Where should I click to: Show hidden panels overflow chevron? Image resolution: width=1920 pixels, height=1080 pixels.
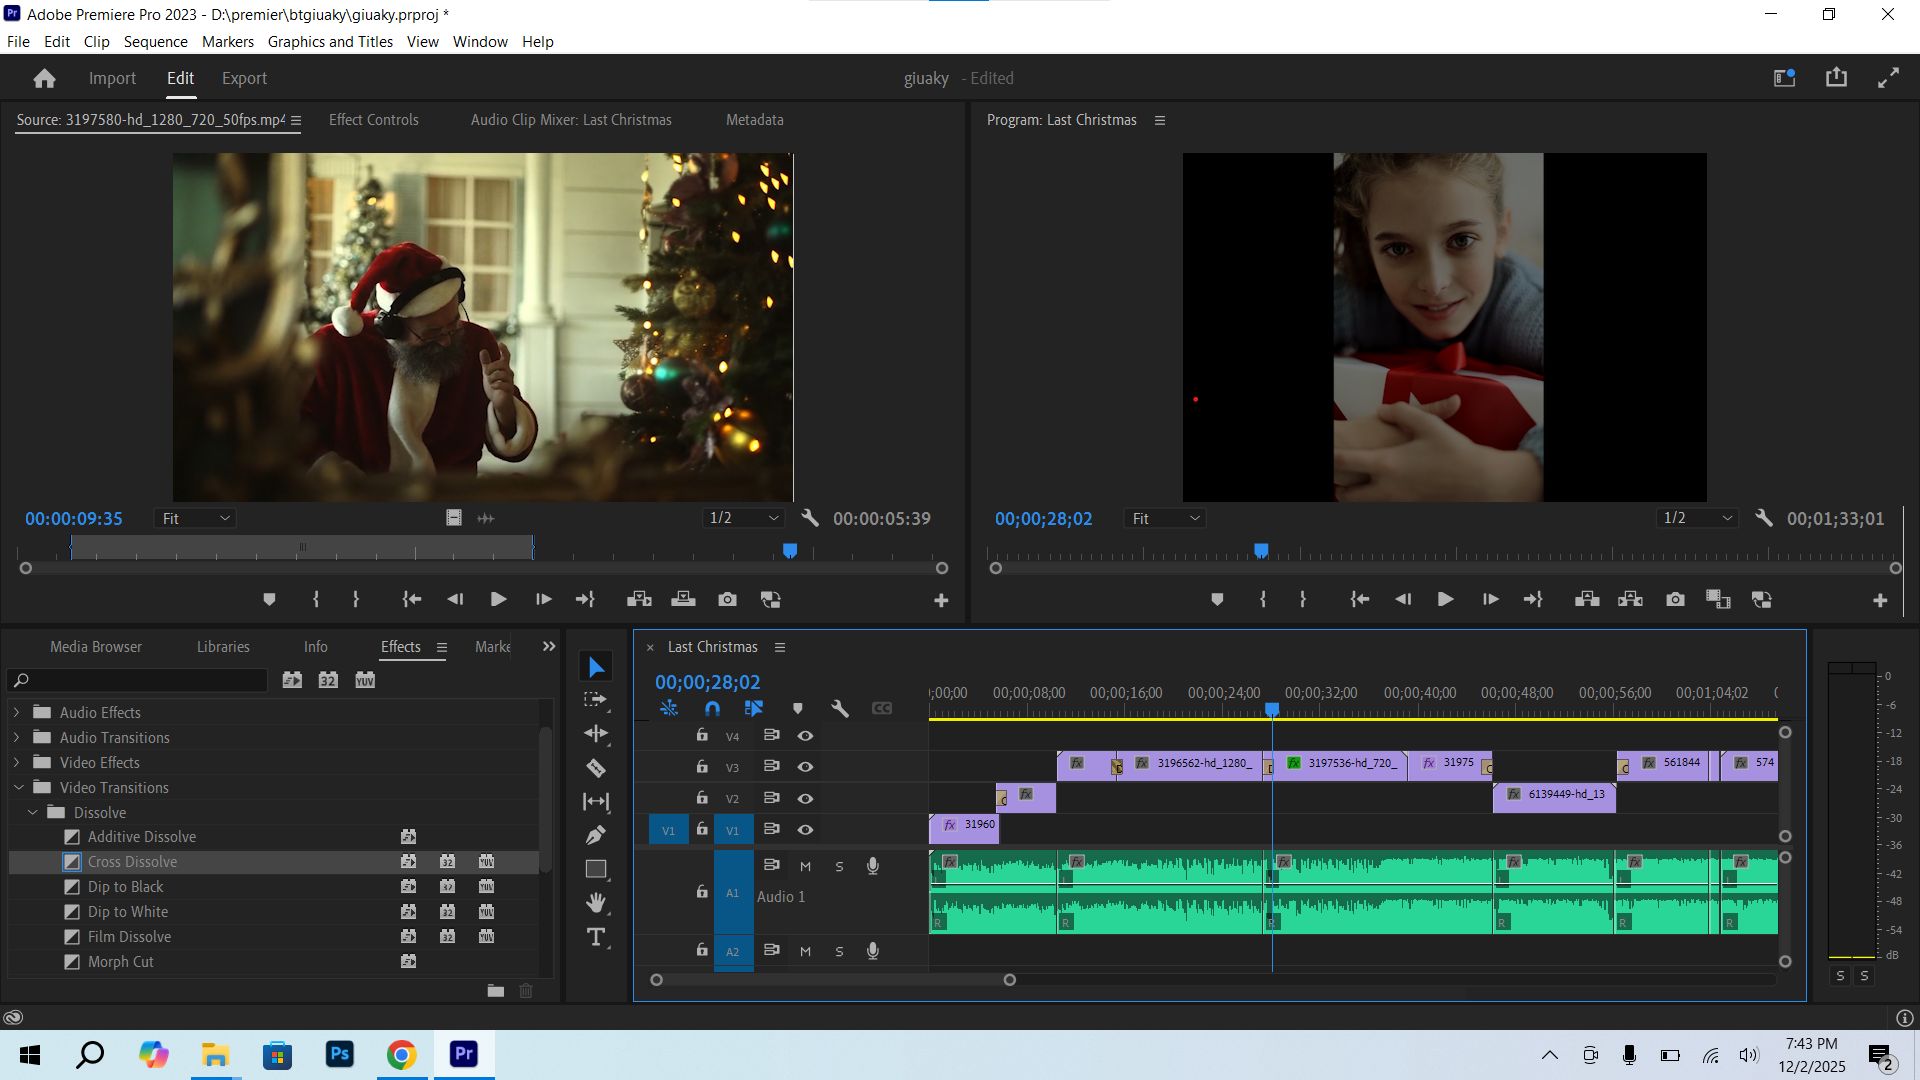coord(548,647)
